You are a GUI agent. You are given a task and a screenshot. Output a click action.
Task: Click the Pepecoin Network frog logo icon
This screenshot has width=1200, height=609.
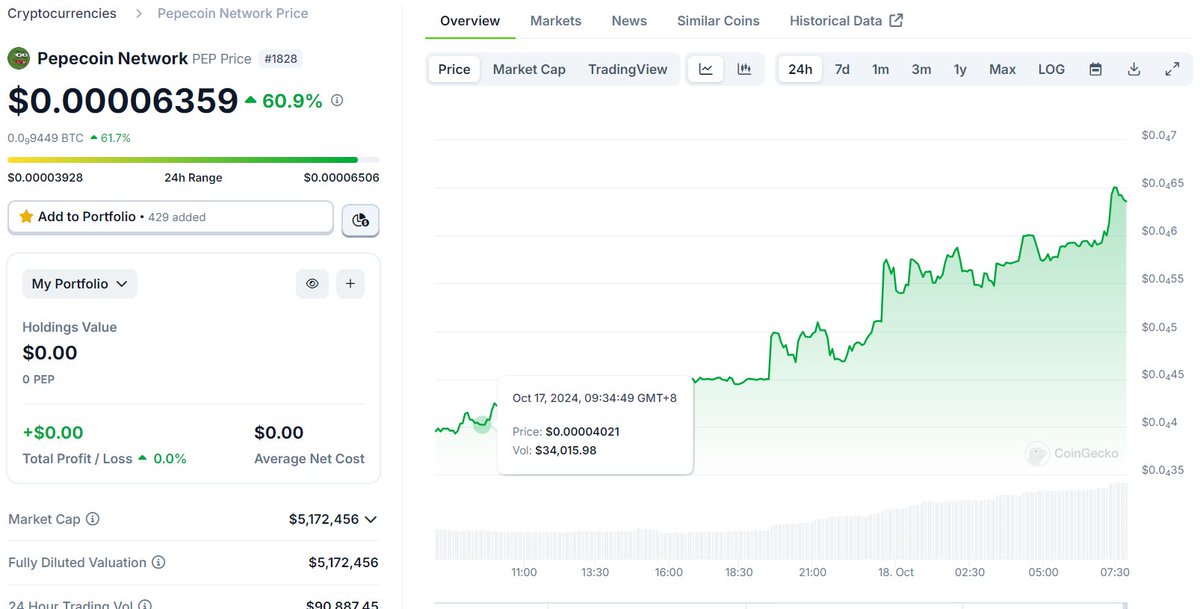pos(19,58)
